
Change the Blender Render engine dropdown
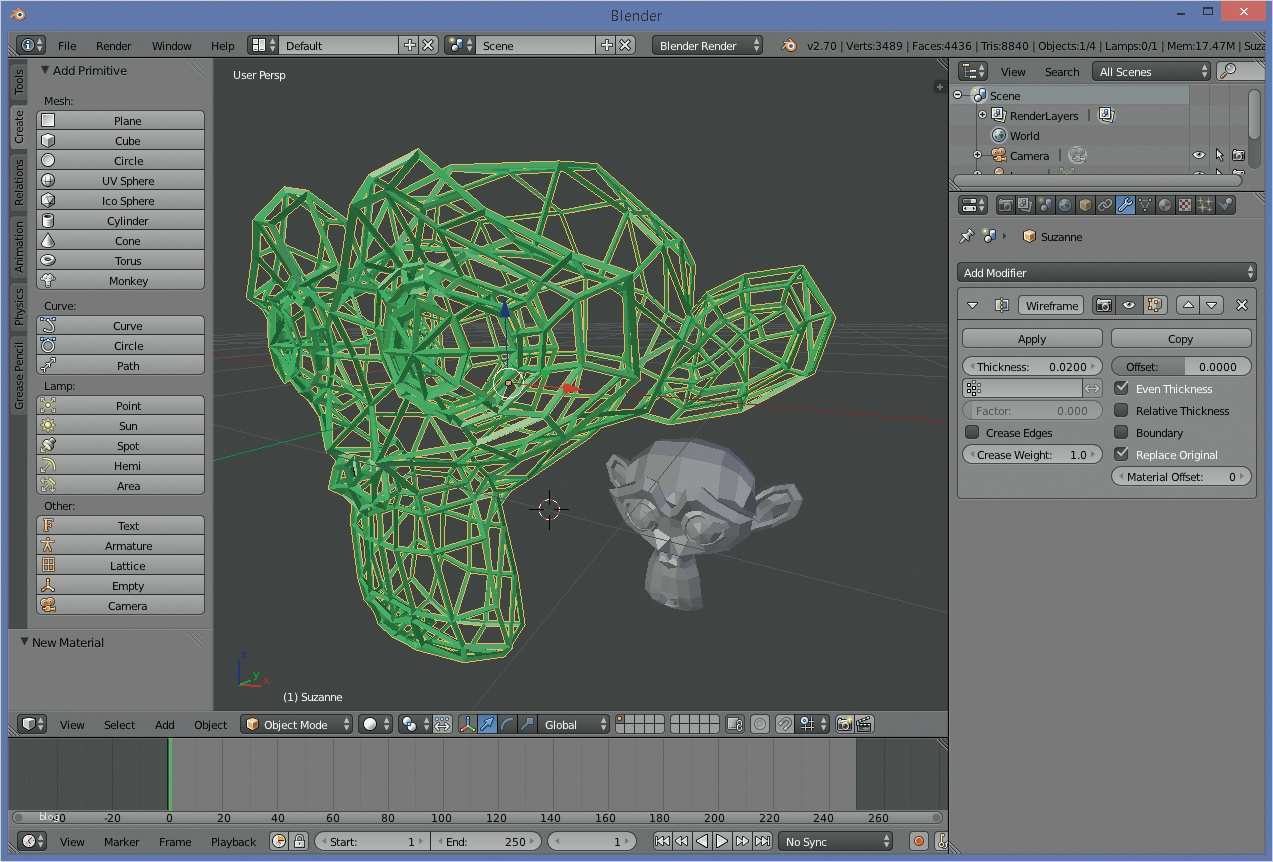tap(707, 46)
